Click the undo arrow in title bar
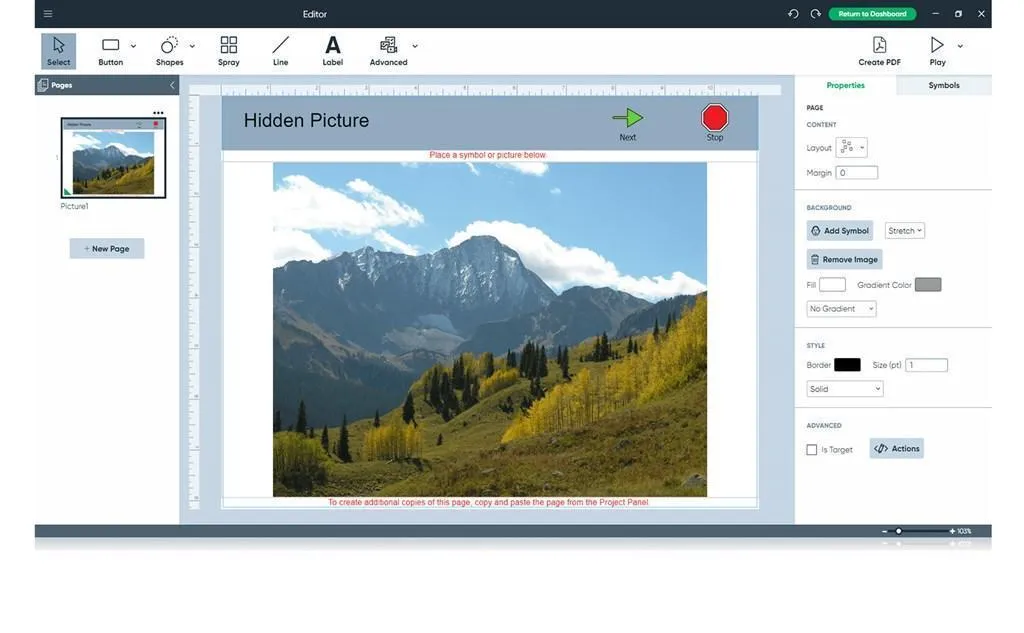Image resolution: width=1024 pixels, height=633 pixels. coord(793,14)
